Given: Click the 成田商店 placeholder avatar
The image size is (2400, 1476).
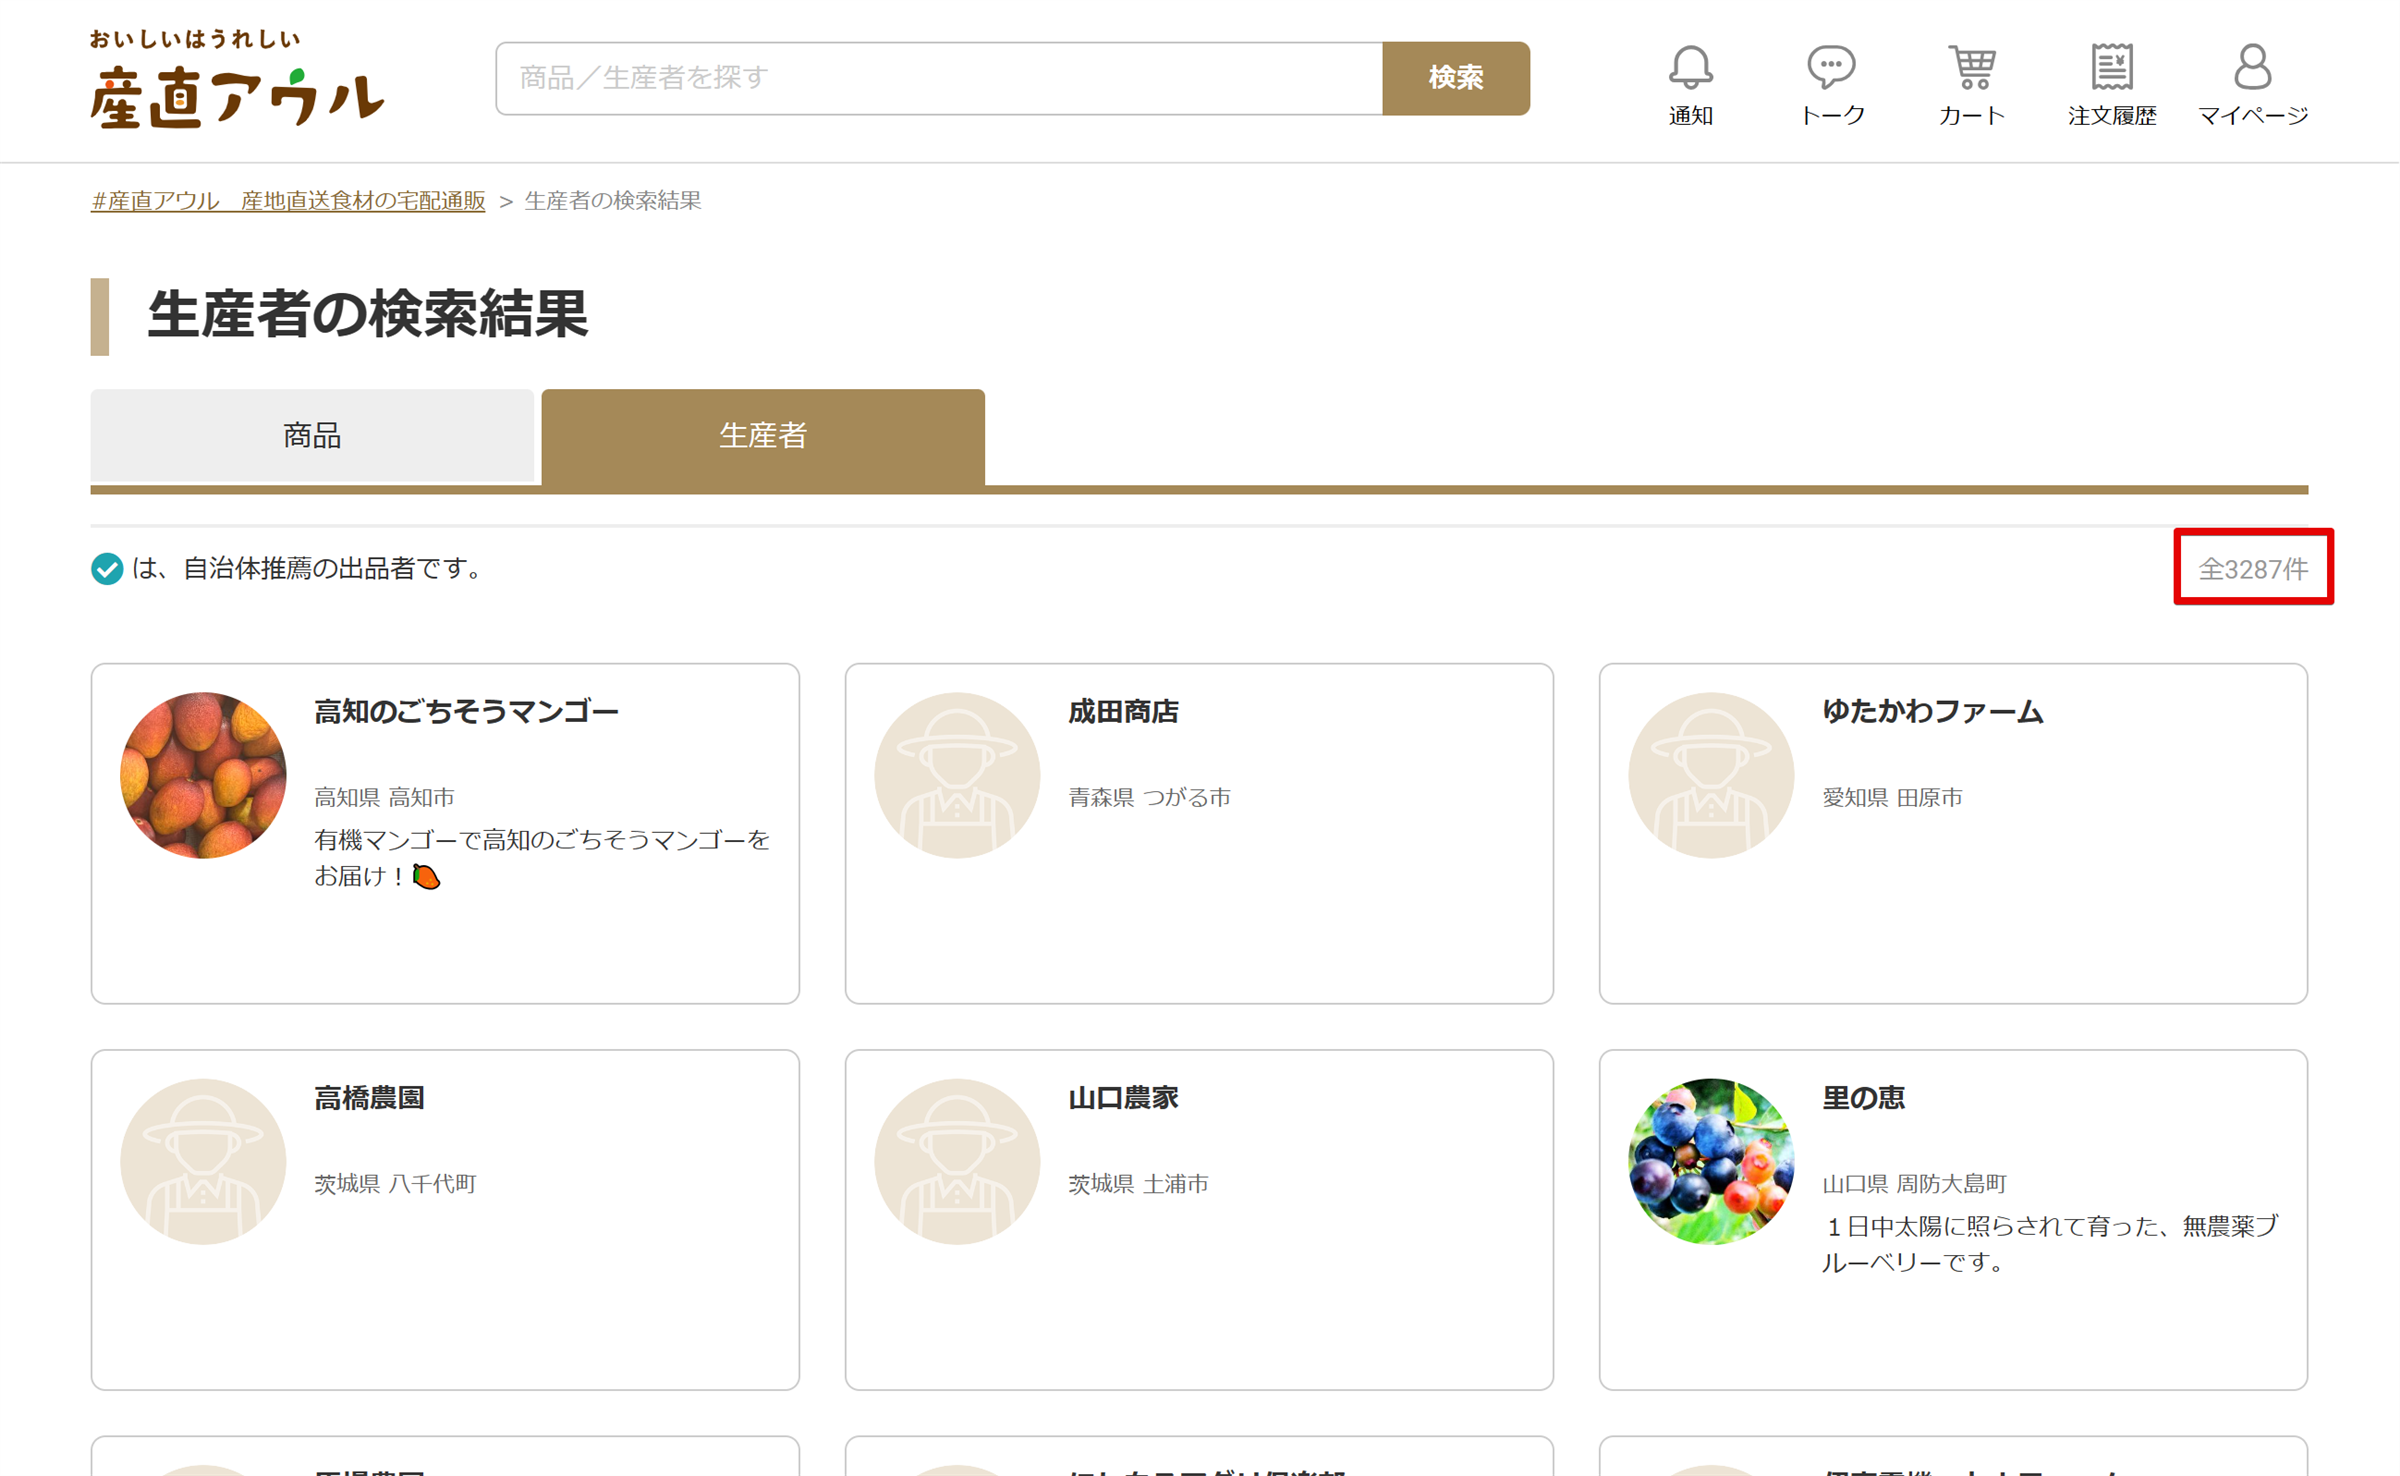Looking at the screenshot, I should [x=957, y=775].
